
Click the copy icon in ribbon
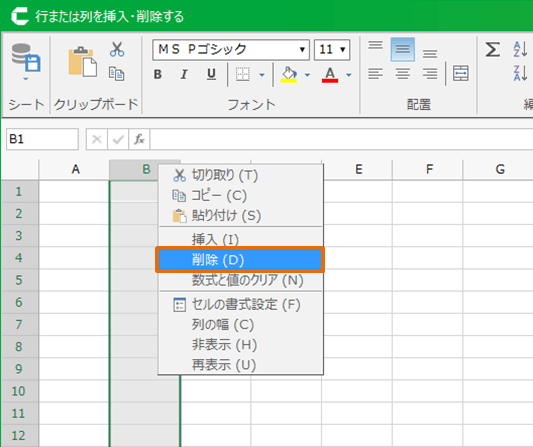[117, 73]
